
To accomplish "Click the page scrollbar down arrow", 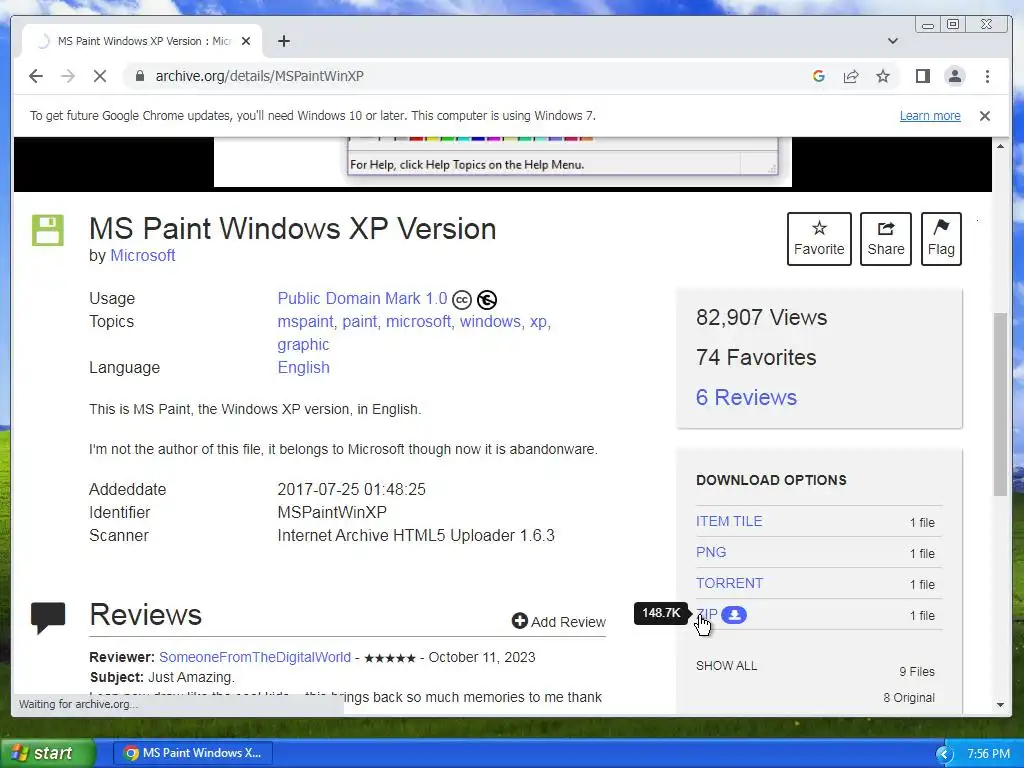I will pos(1000,705).
